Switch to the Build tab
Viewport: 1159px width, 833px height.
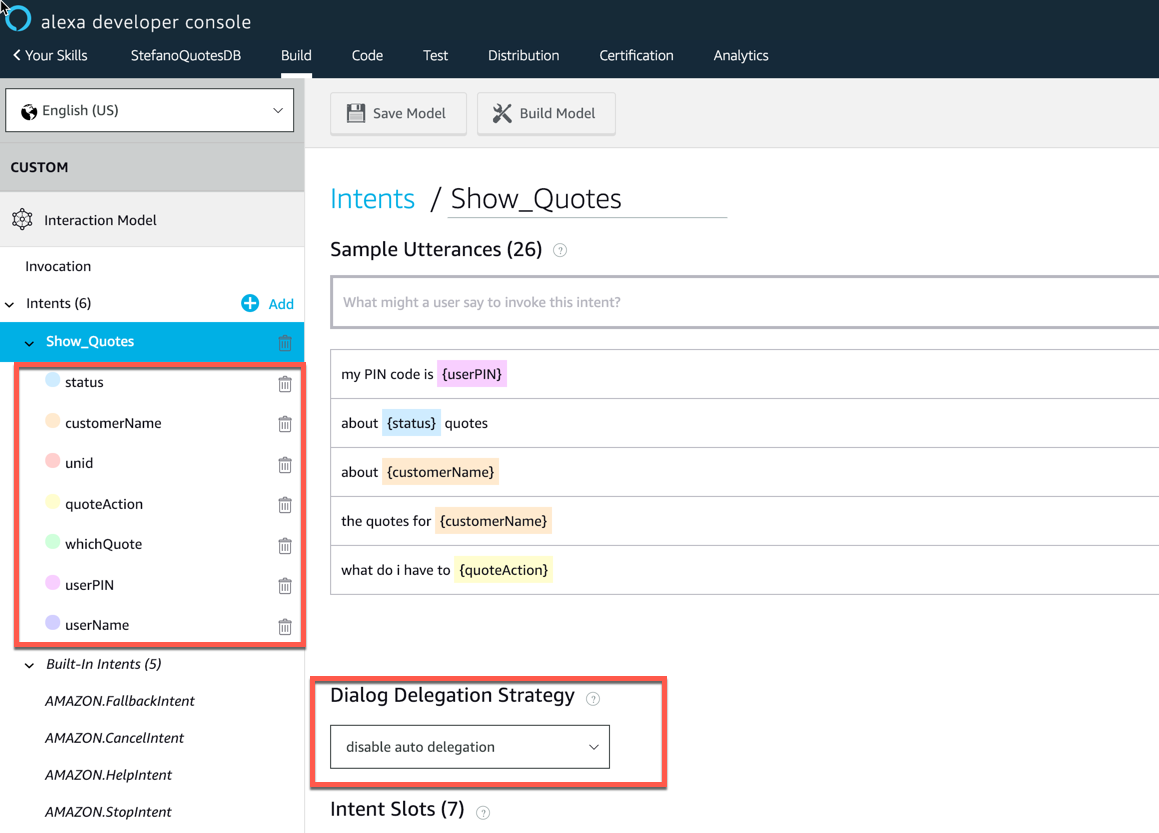(x=296, y=55)
